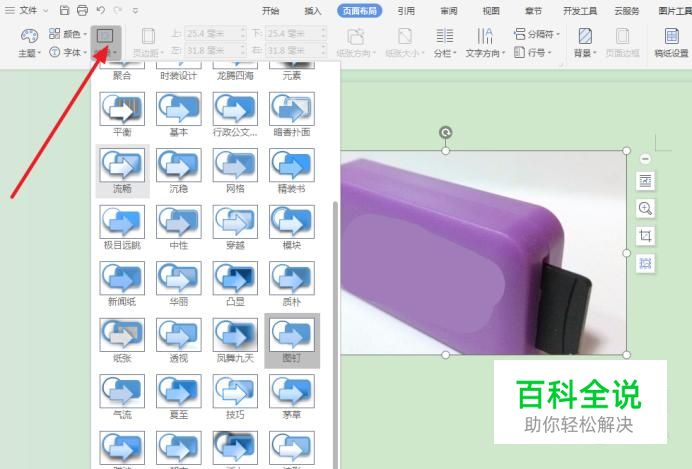Select the 夏至 effect
The height and width of the screenshot is (469, 692).
tap(179, 396)
